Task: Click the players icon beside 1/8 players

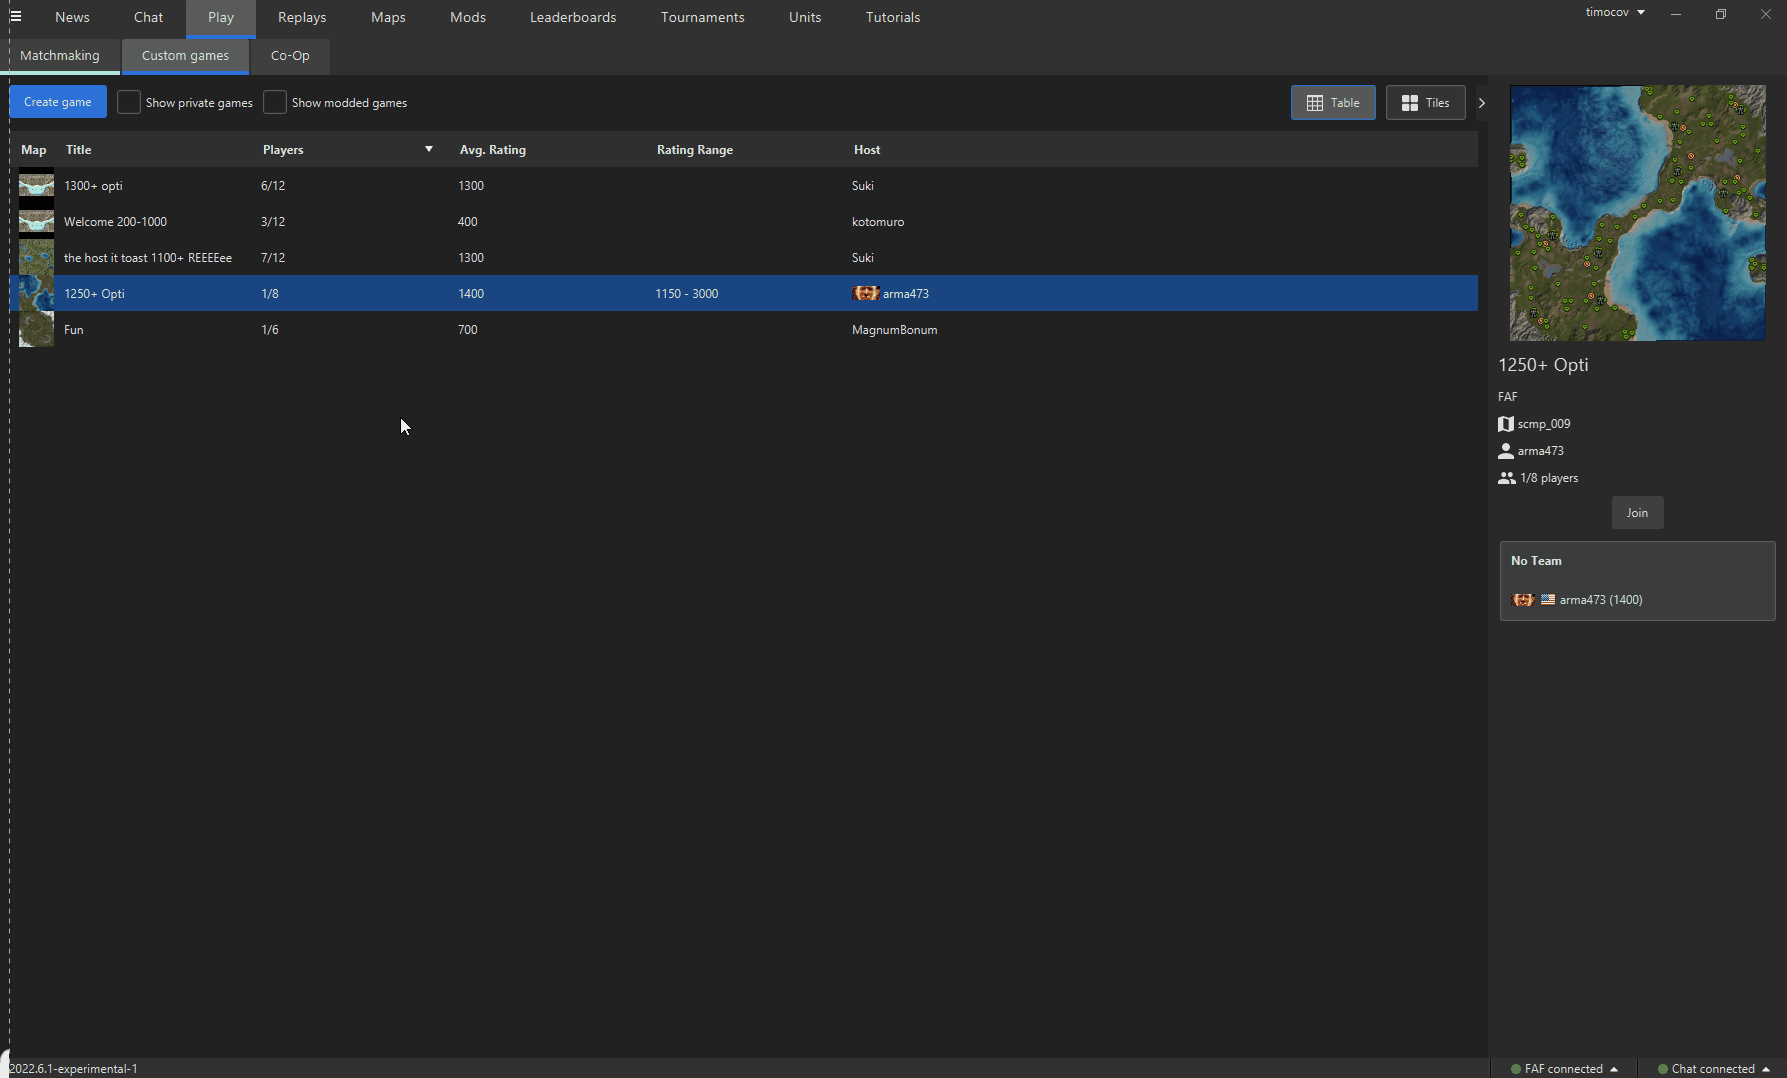Action: (1507, 477)
